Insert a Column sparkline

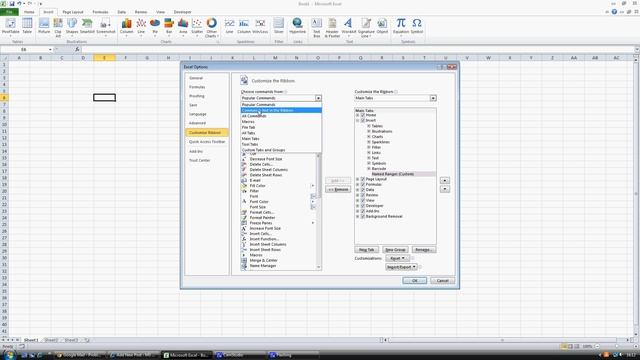point(244,27)
